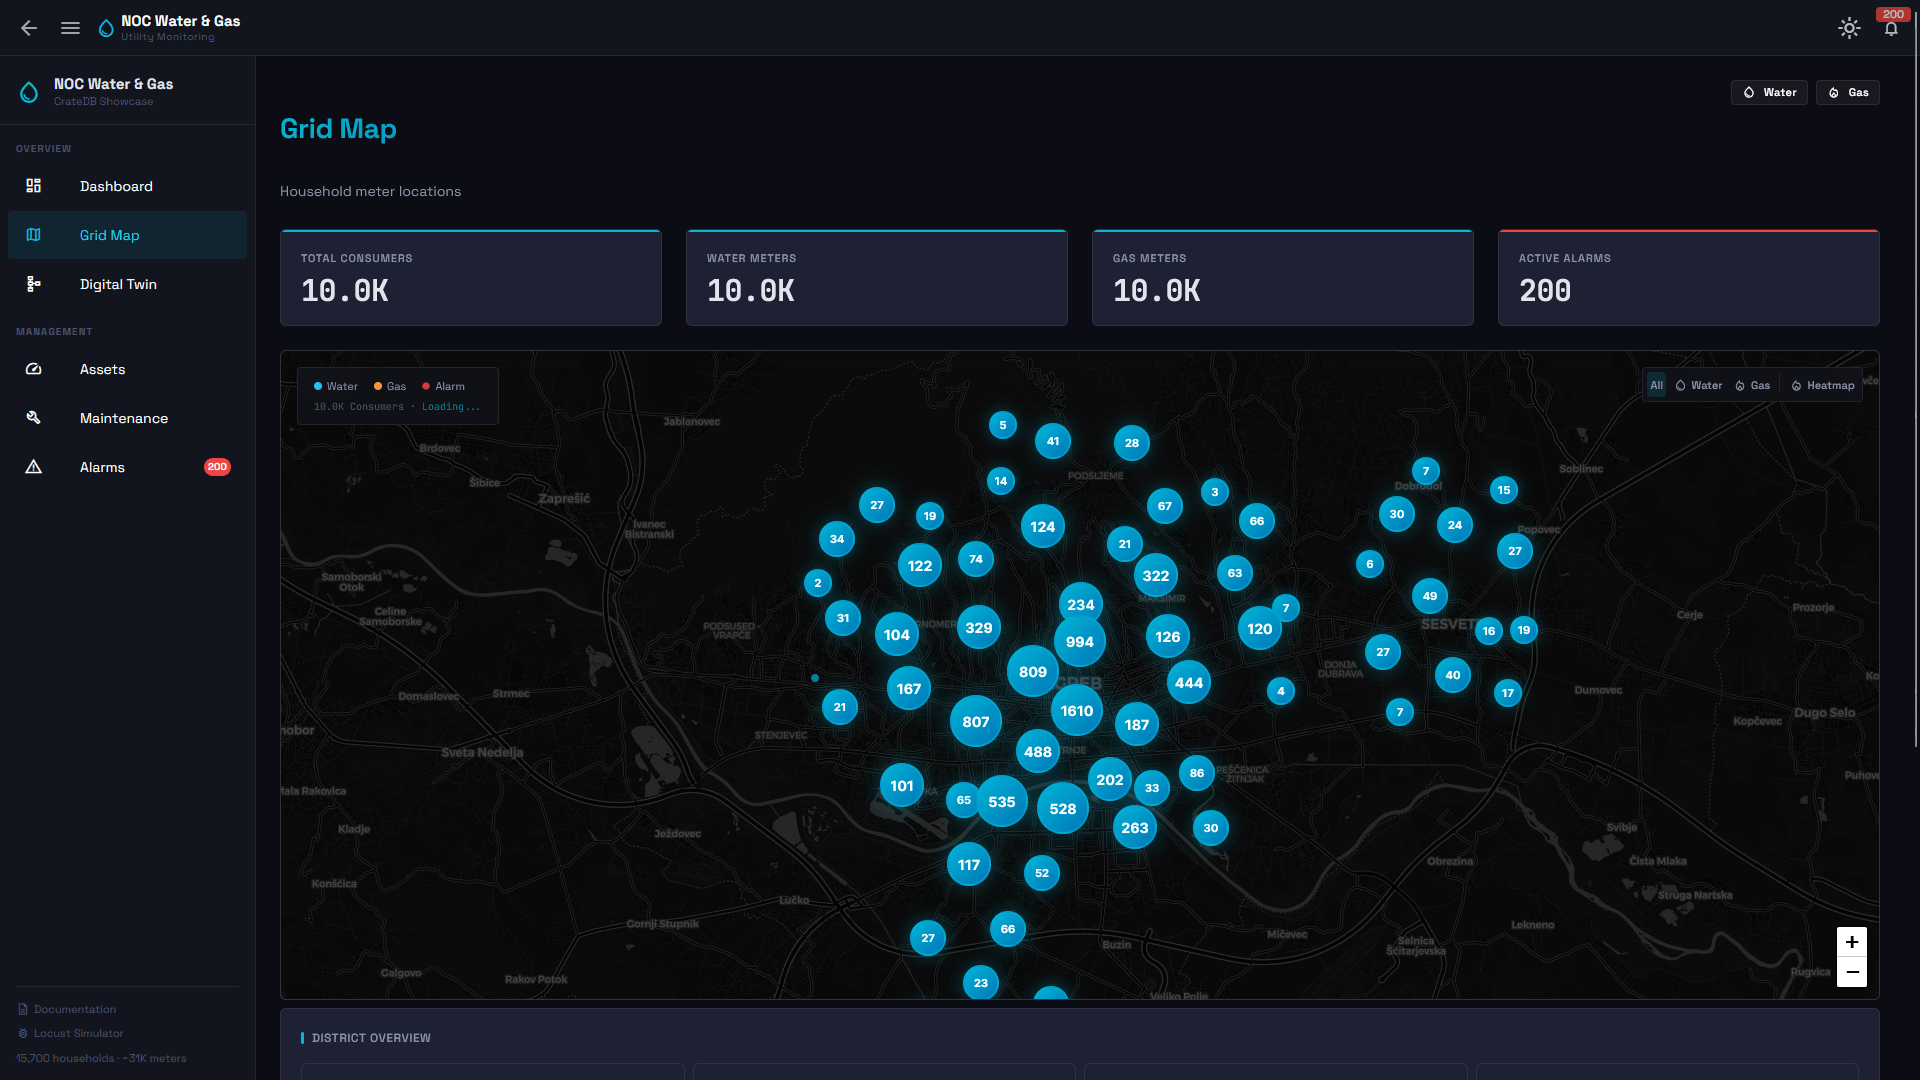
Task: Click the Water legend dot
Action: (x=318, y=386)
